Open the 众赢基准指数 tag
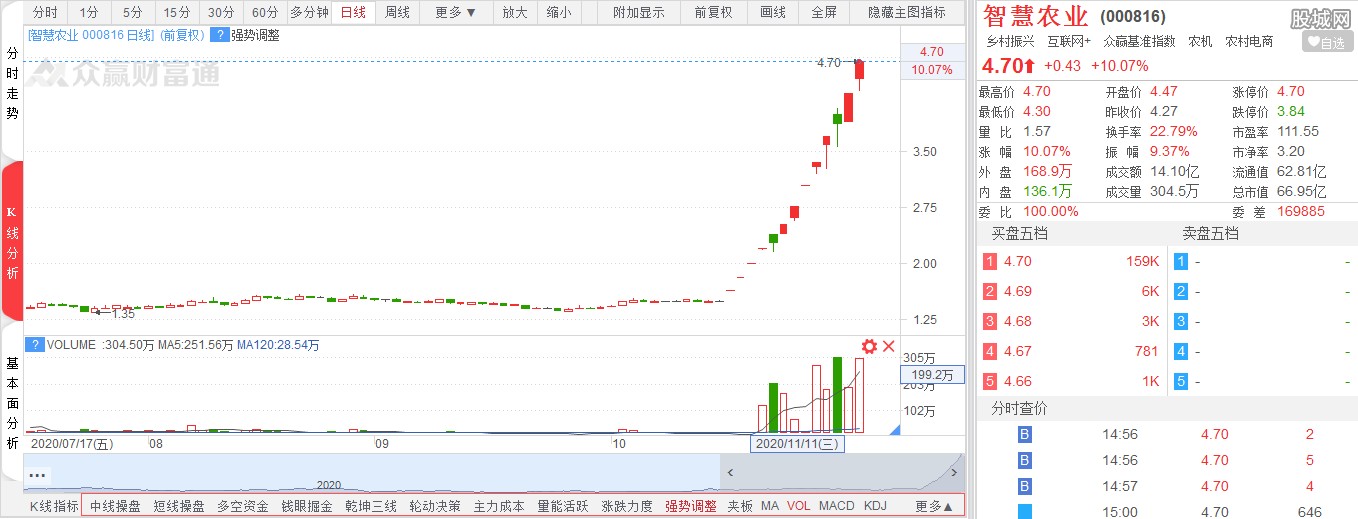This screenshot has width=1358, height=519. click(1140, 41)
